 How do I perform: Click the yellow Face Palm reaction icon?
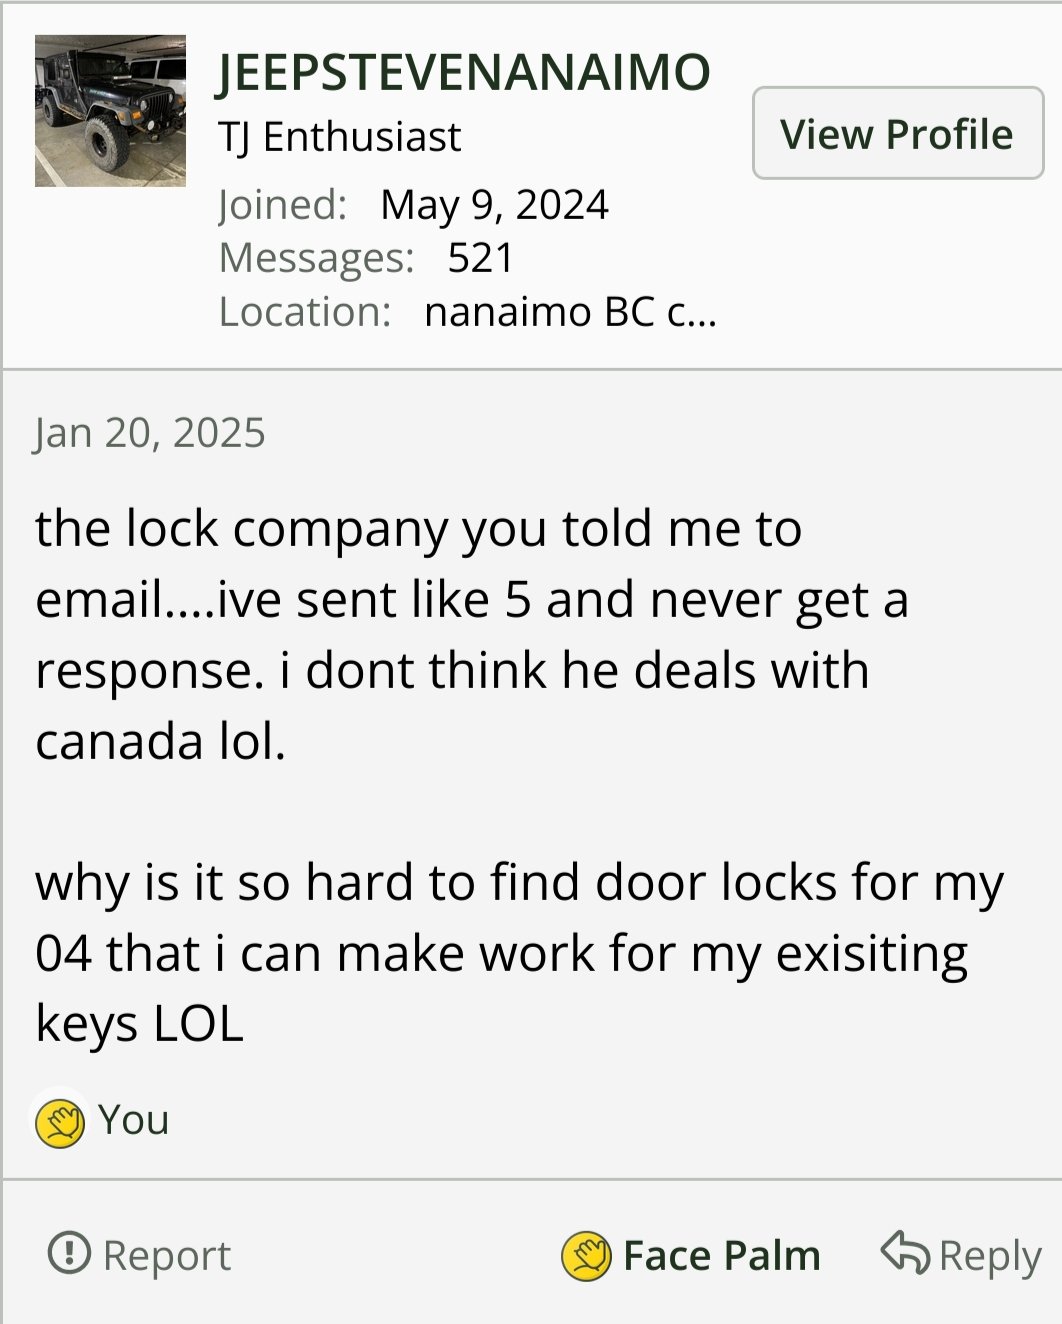tap(586, 1256)
